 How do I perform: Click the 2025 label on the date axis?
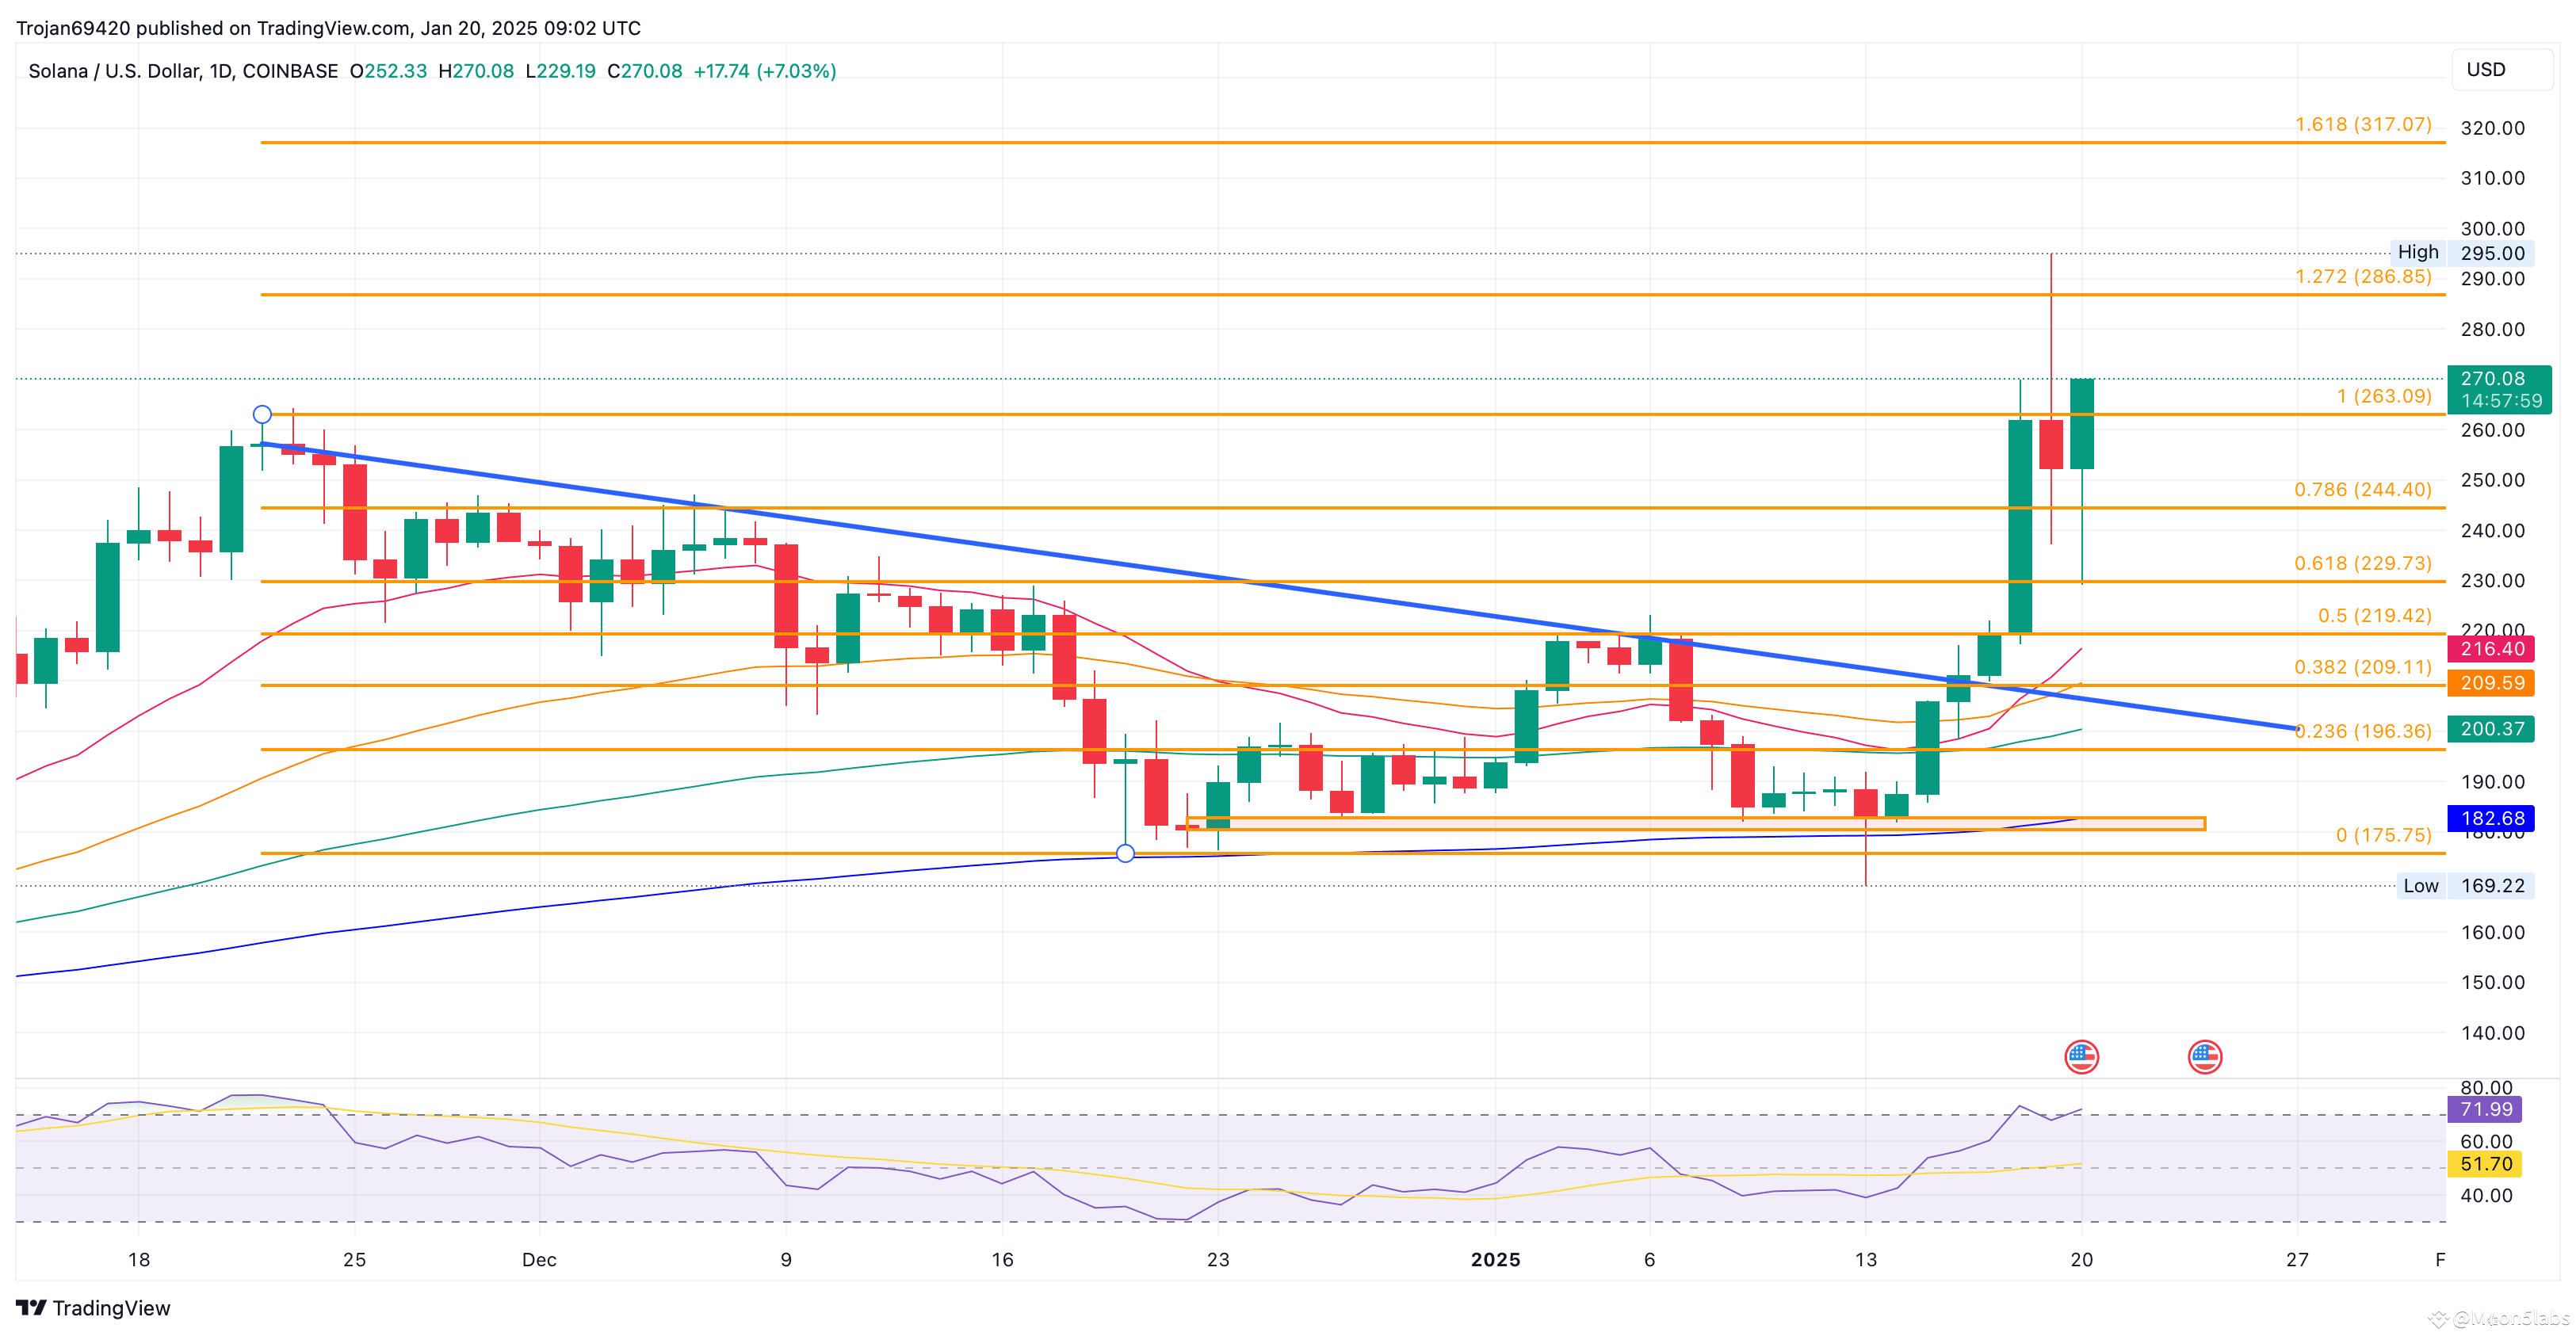click(1496, 1260)
